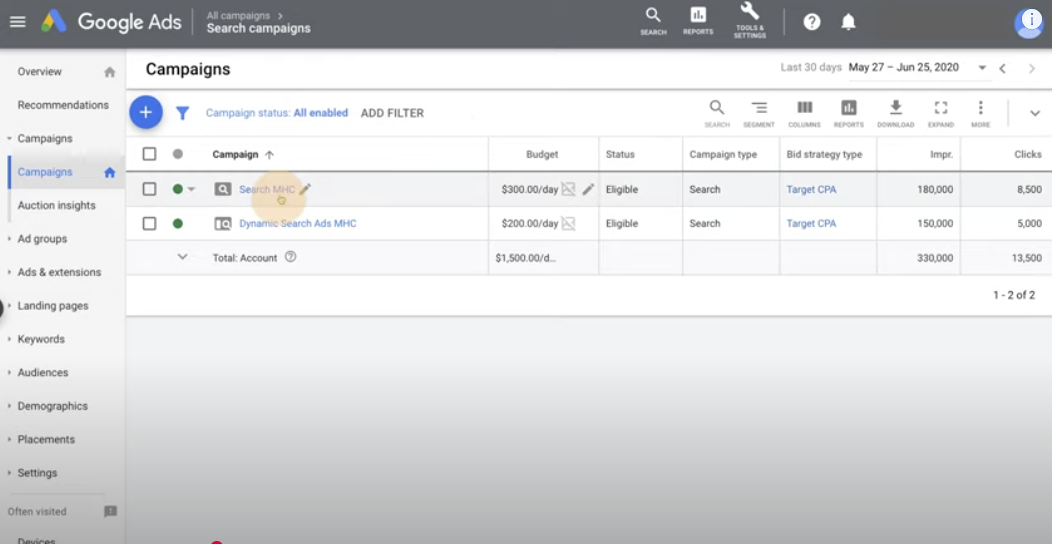Collapse the toolbar chevron at far right
The image size is (1052, 544).
click(x=1035, y=113)
